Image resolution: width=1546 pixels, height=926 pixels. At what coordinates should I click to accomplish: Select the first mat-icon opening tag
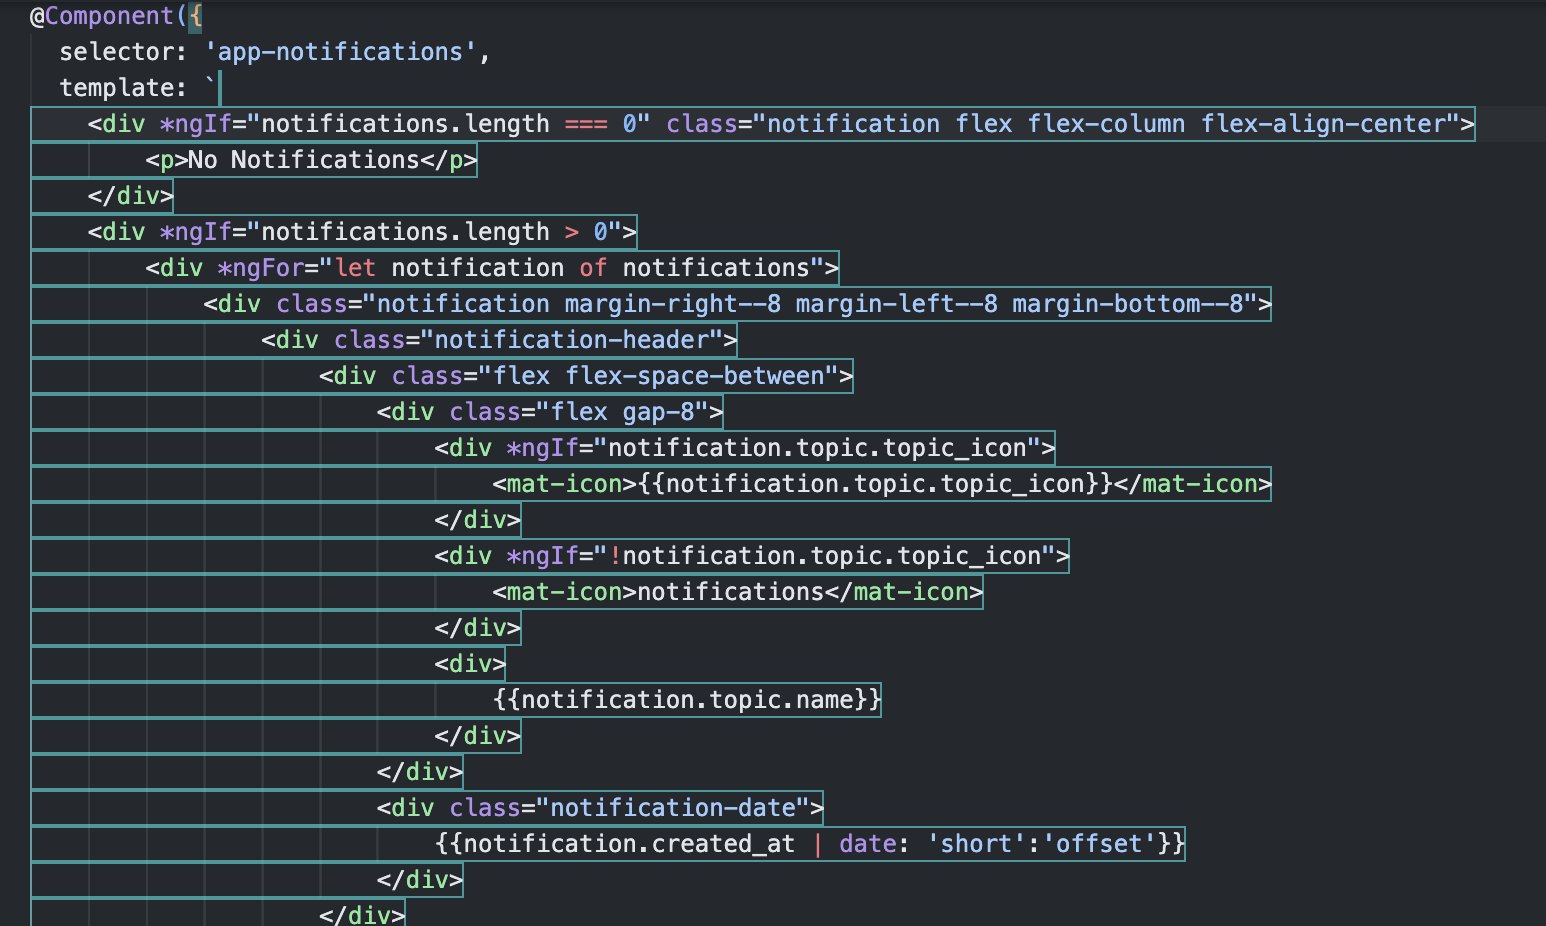562,483
